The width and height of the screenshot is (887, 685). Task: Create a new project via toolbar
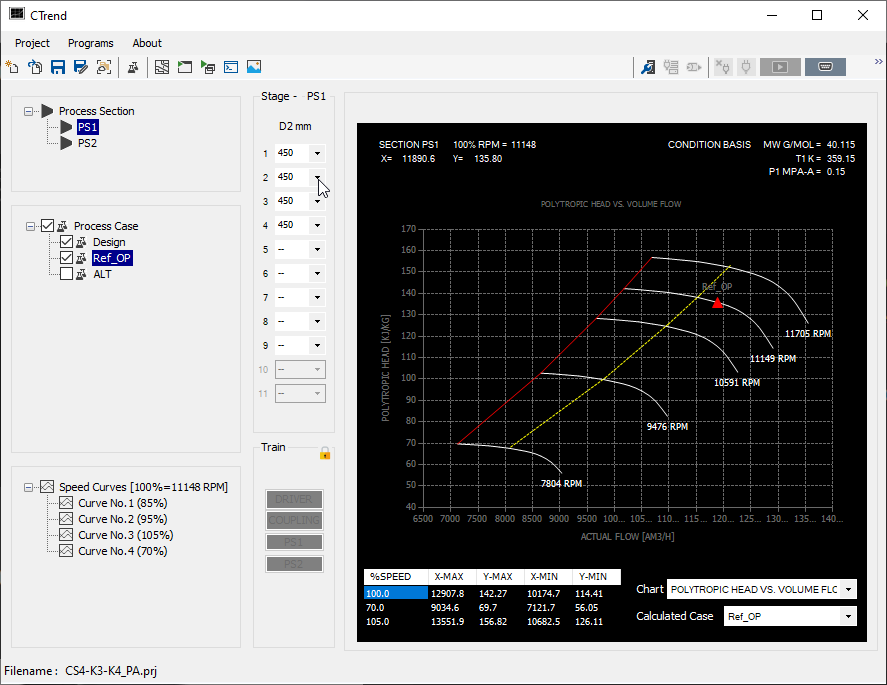[12, 67]
